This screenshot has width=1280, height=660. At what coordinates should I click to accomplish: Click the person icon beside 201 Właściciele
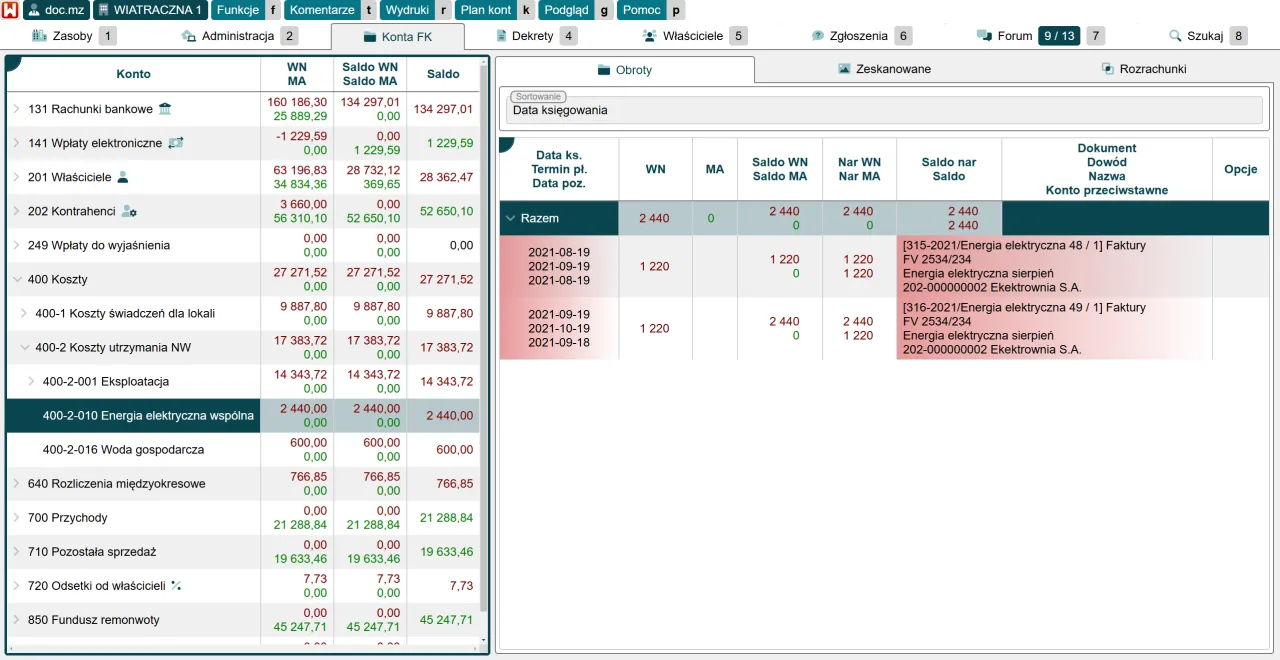click(x=123, y=177)
